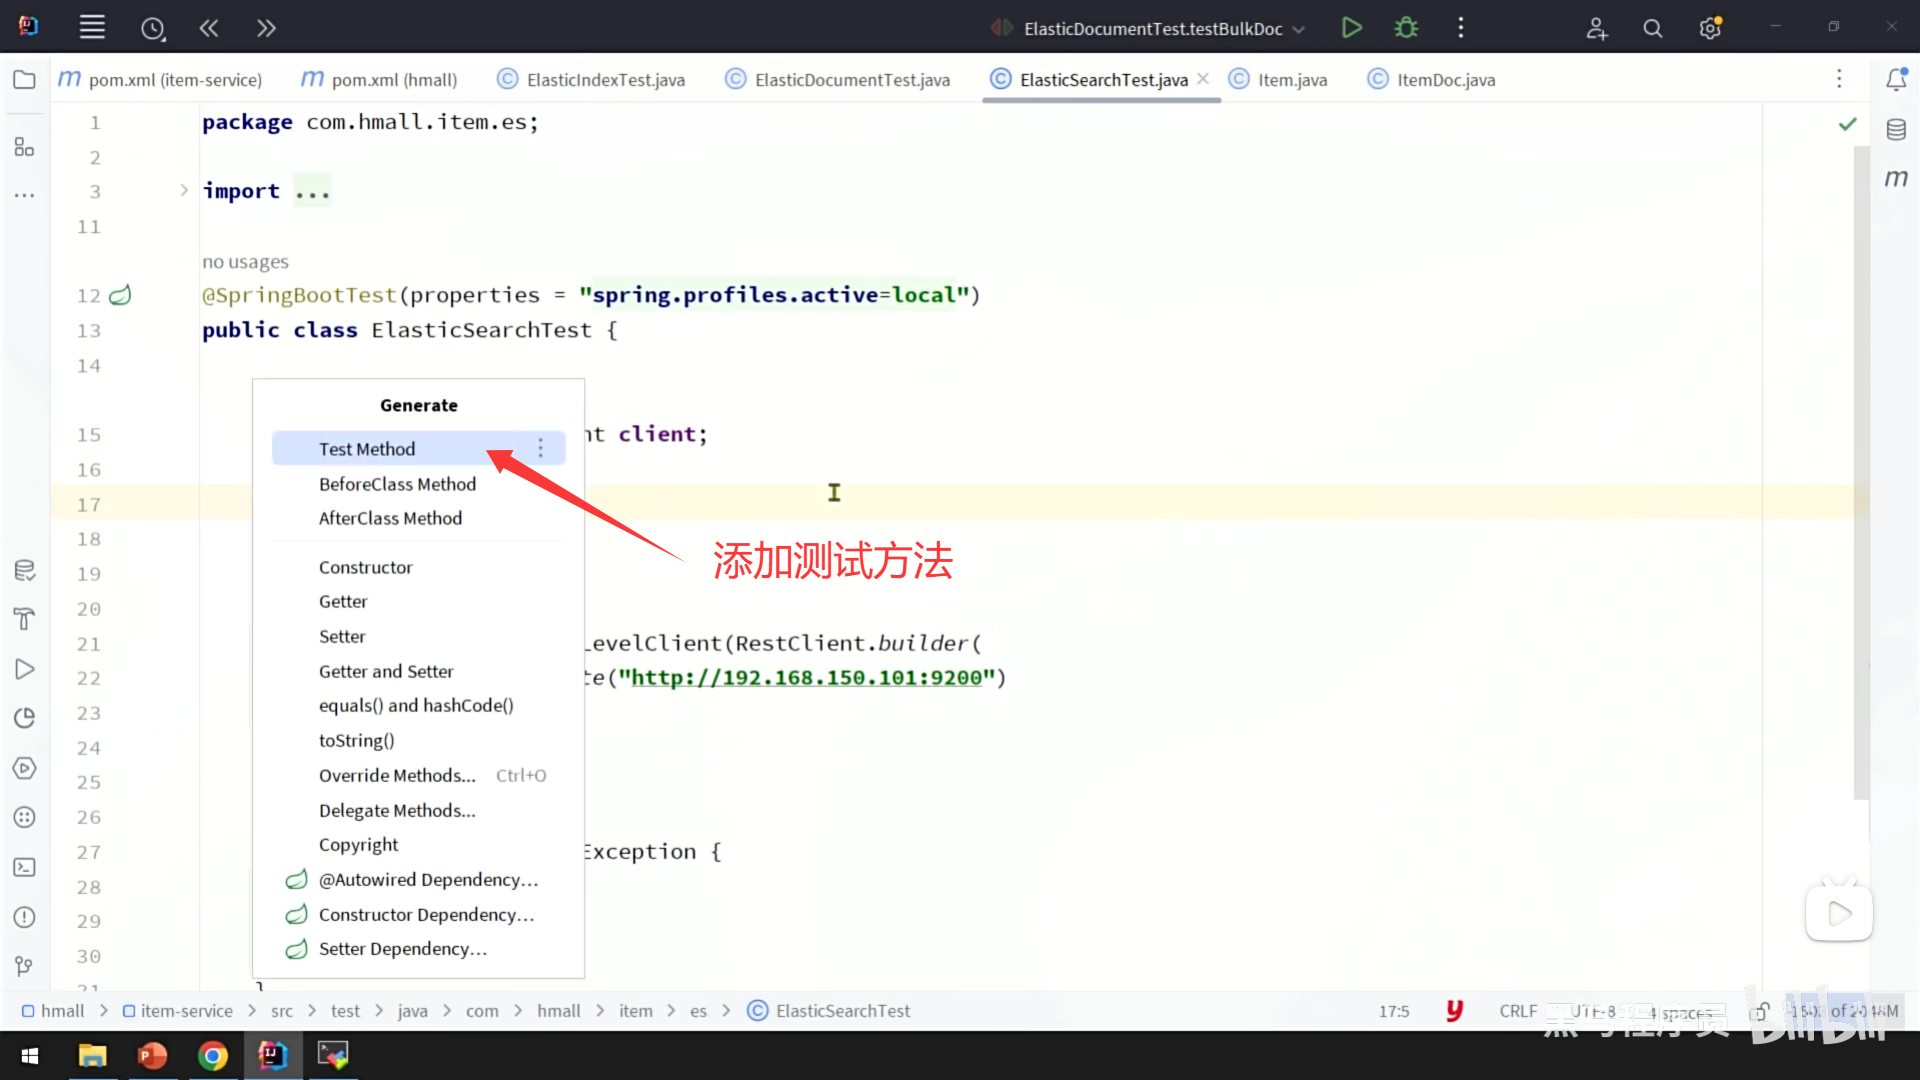Open Test Method more options
Screen dimensions: 1920x1080
click(541, 448)
